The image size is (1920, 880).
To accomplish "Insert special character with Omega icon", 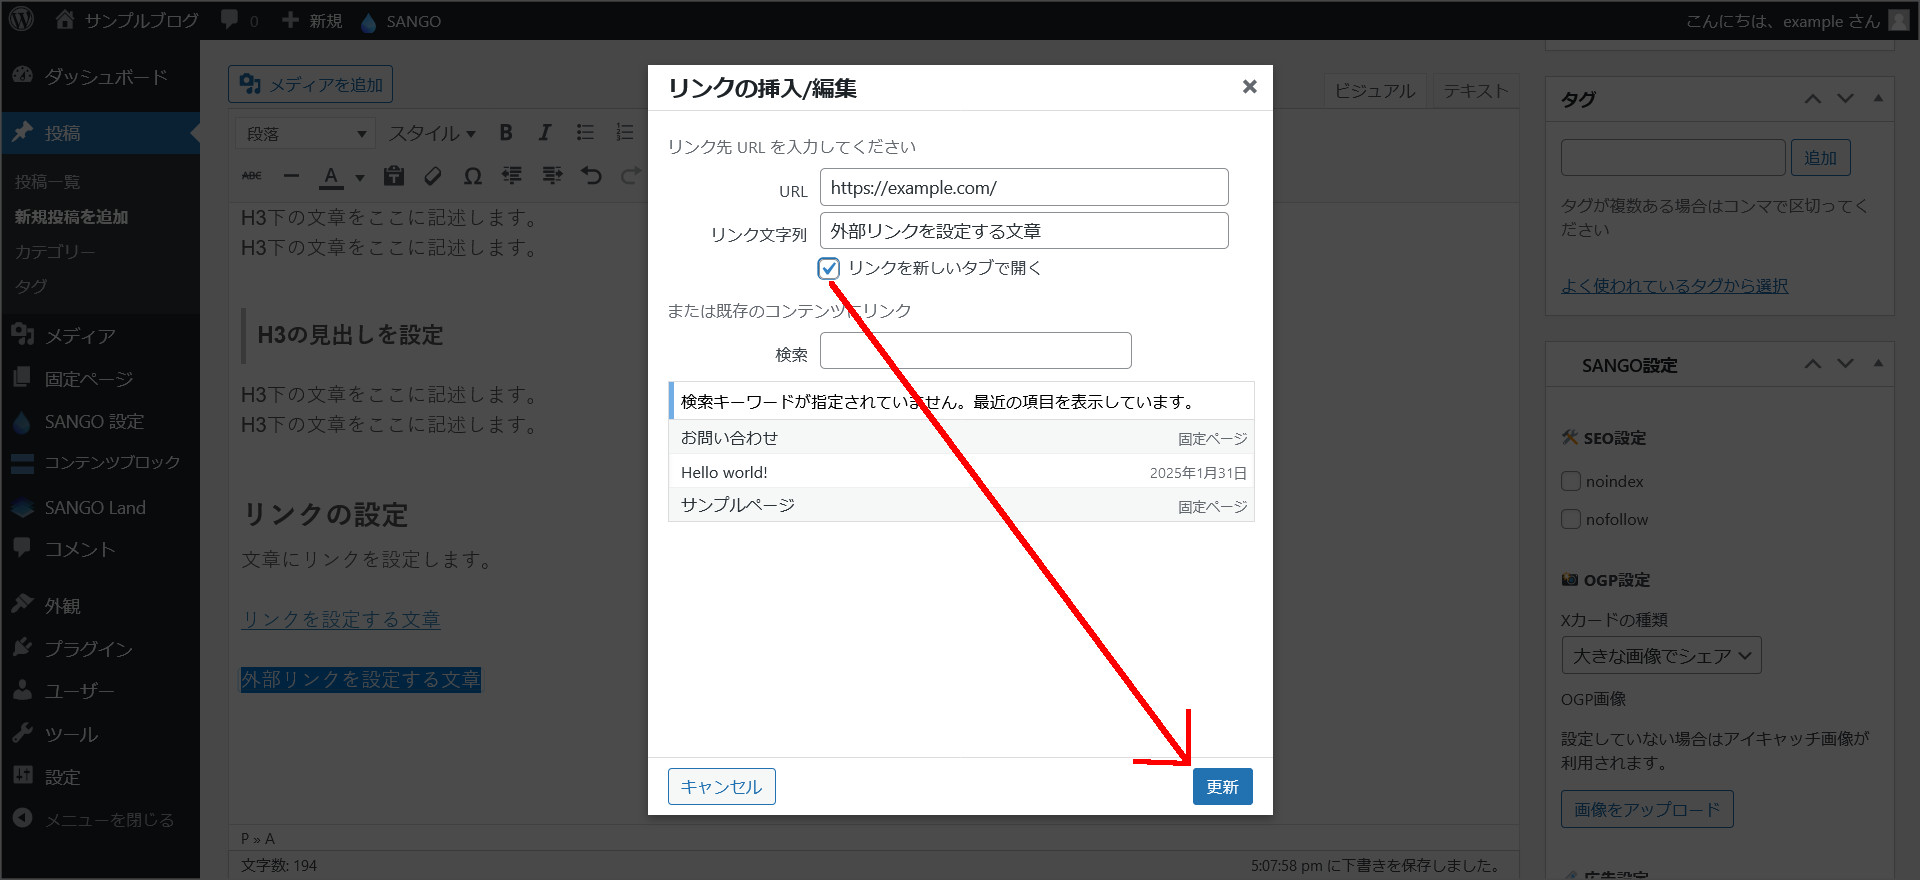I will (472, 176).
